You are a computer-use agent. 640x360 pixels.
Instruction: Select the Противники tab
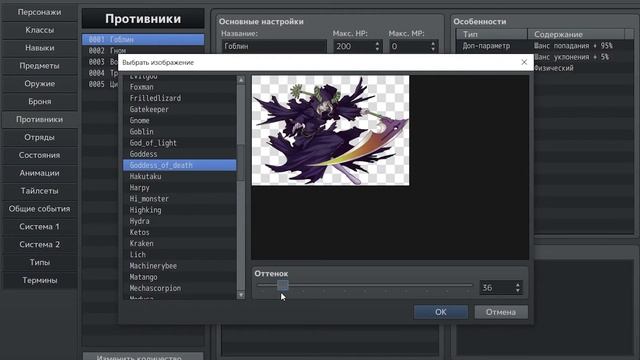[39, 120]
